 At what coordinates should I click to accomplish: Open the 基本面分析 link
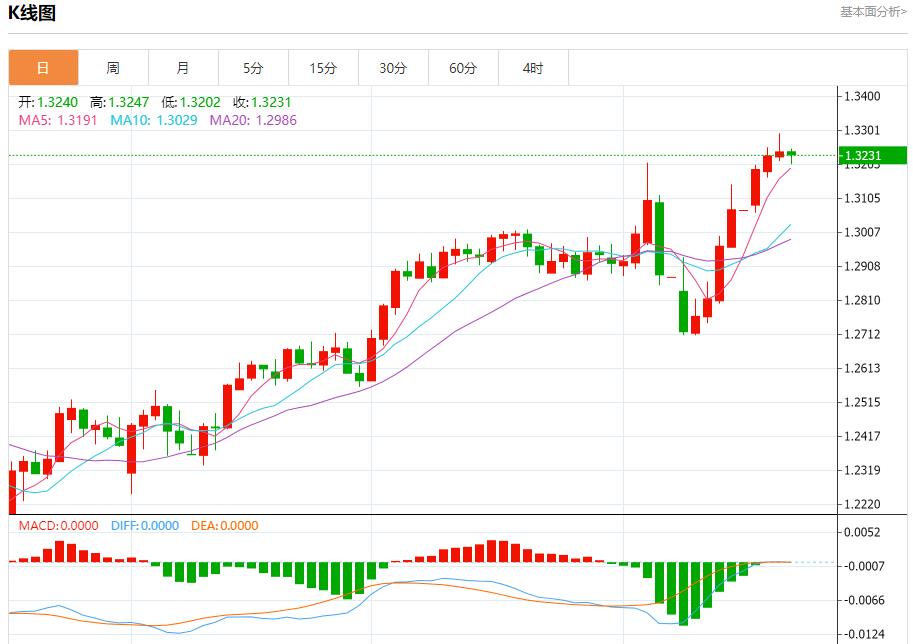(x=873, y=12)
